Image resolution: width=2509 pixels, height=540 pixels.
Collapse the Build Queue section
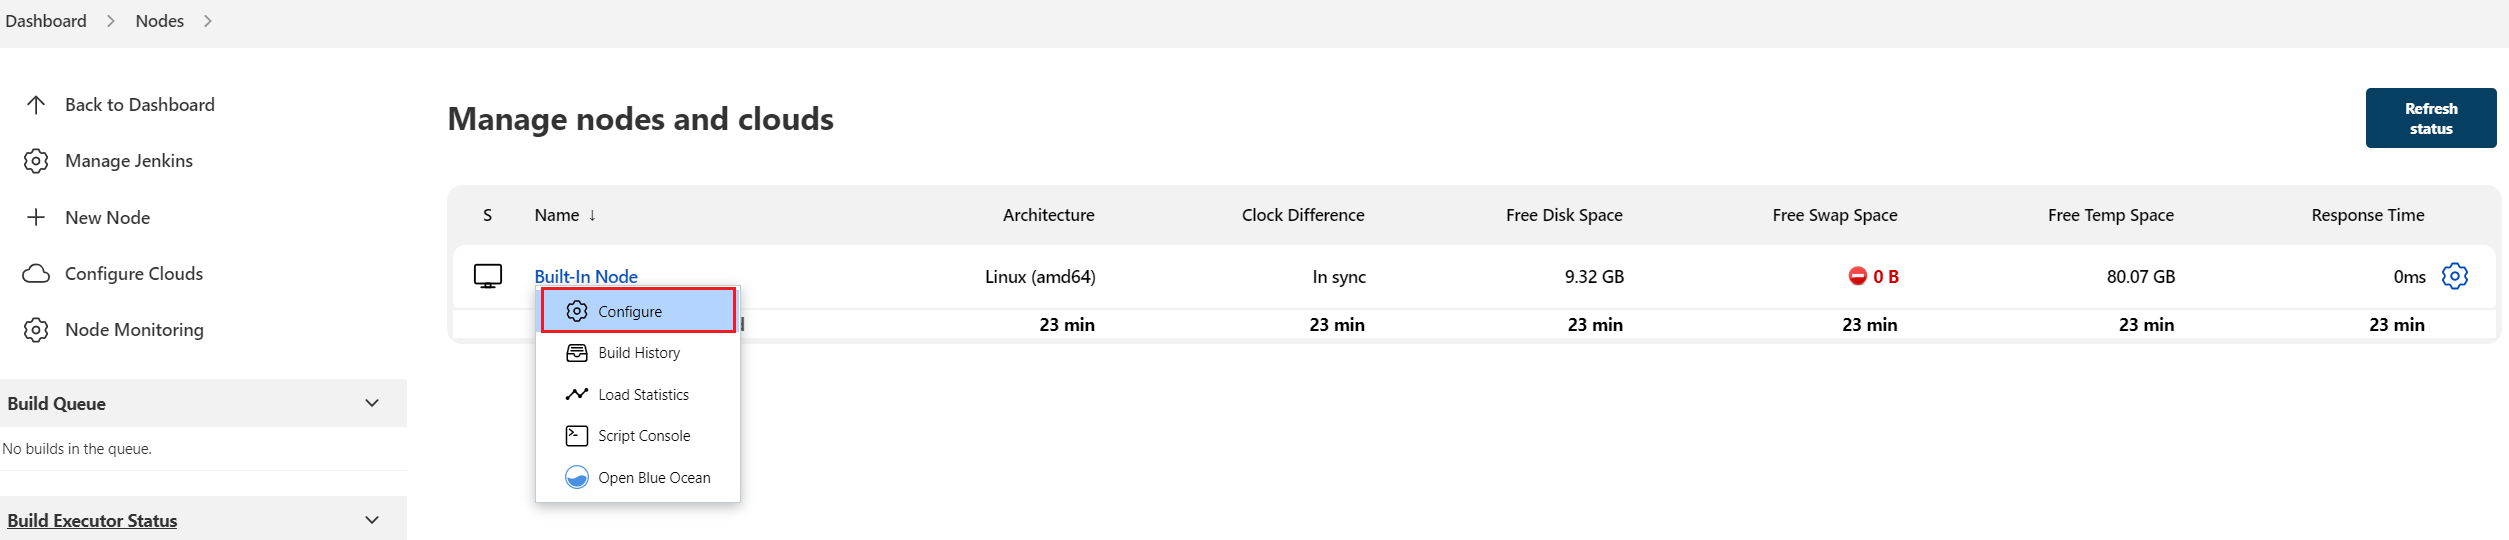click(x=372, y=403)
